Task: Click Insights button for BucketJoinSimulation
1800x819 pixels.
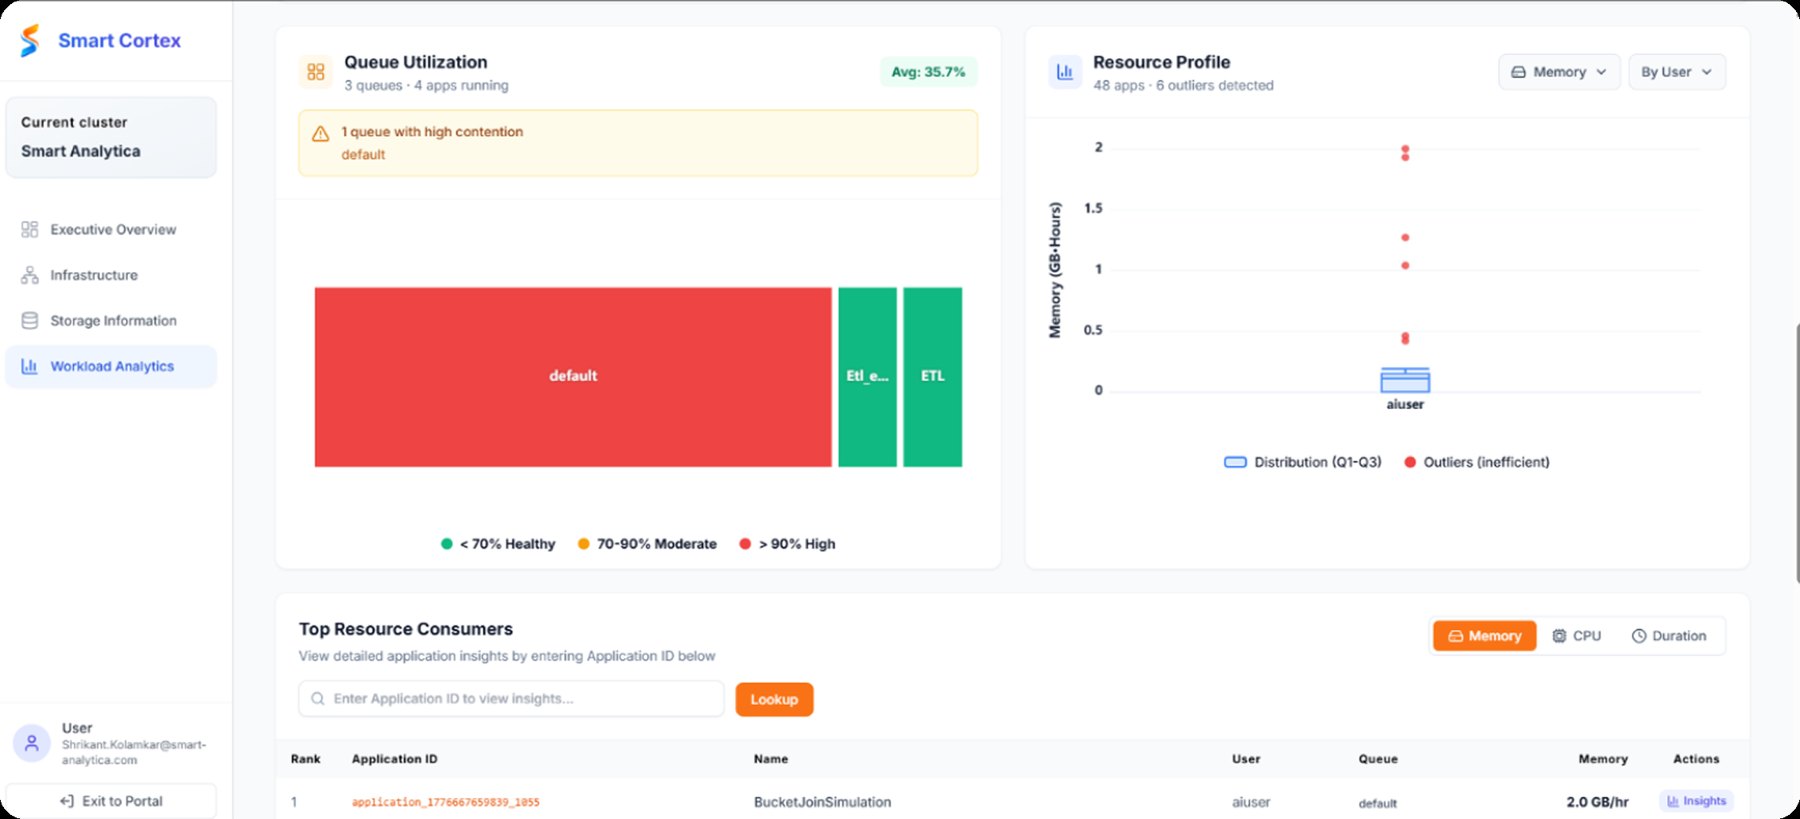Action: pos(1696,801)
